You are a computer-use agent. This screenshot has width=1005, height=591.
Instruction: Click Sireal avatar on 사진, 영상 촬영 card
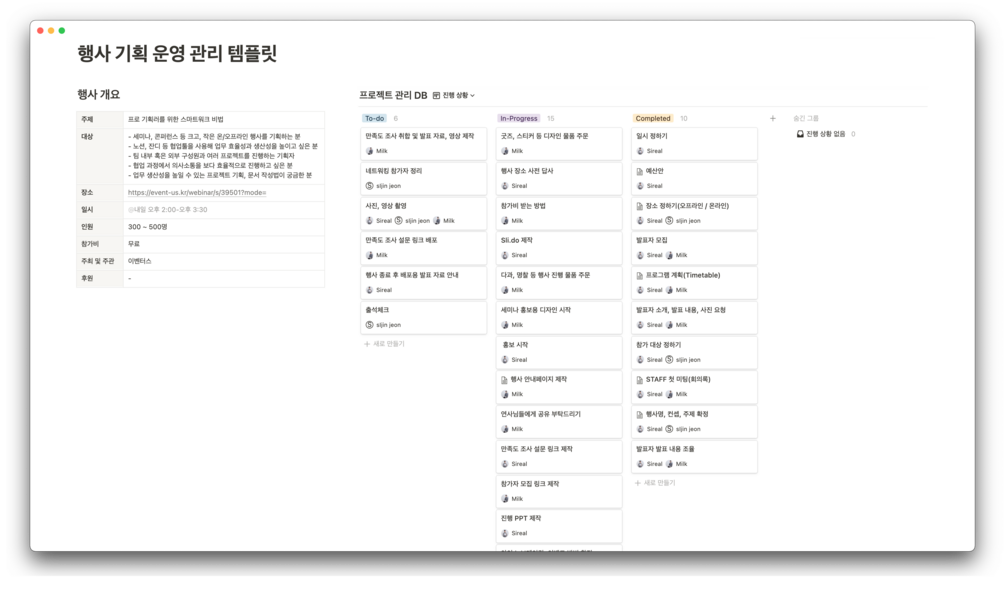369,221
